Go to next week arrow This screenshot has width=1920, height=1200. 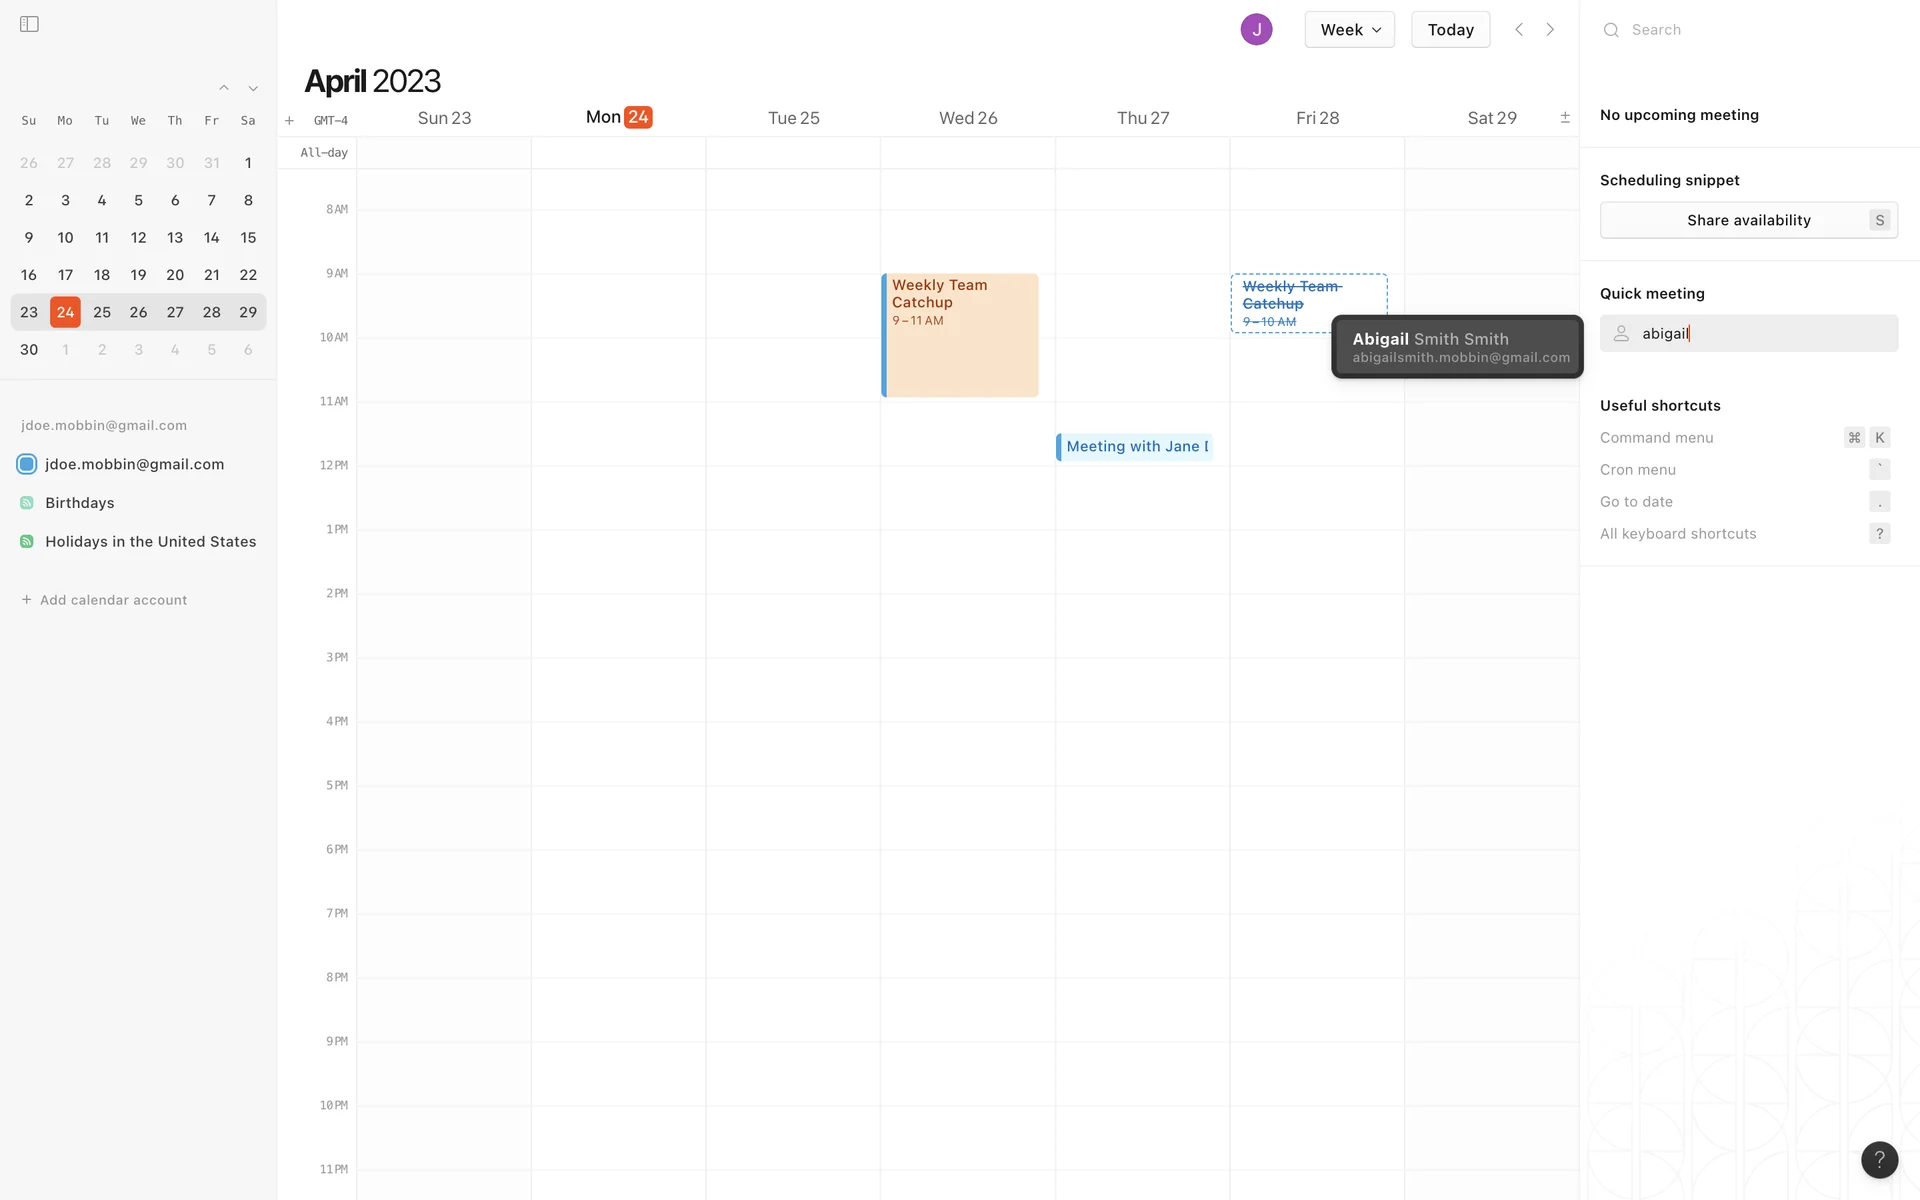point(1550,29)
